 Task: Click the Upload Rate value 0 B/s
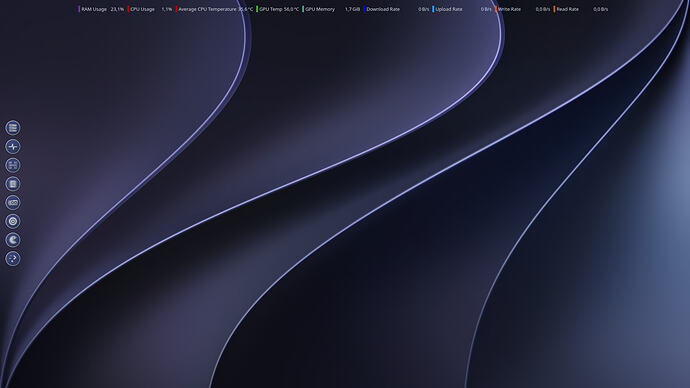point(486,9)
